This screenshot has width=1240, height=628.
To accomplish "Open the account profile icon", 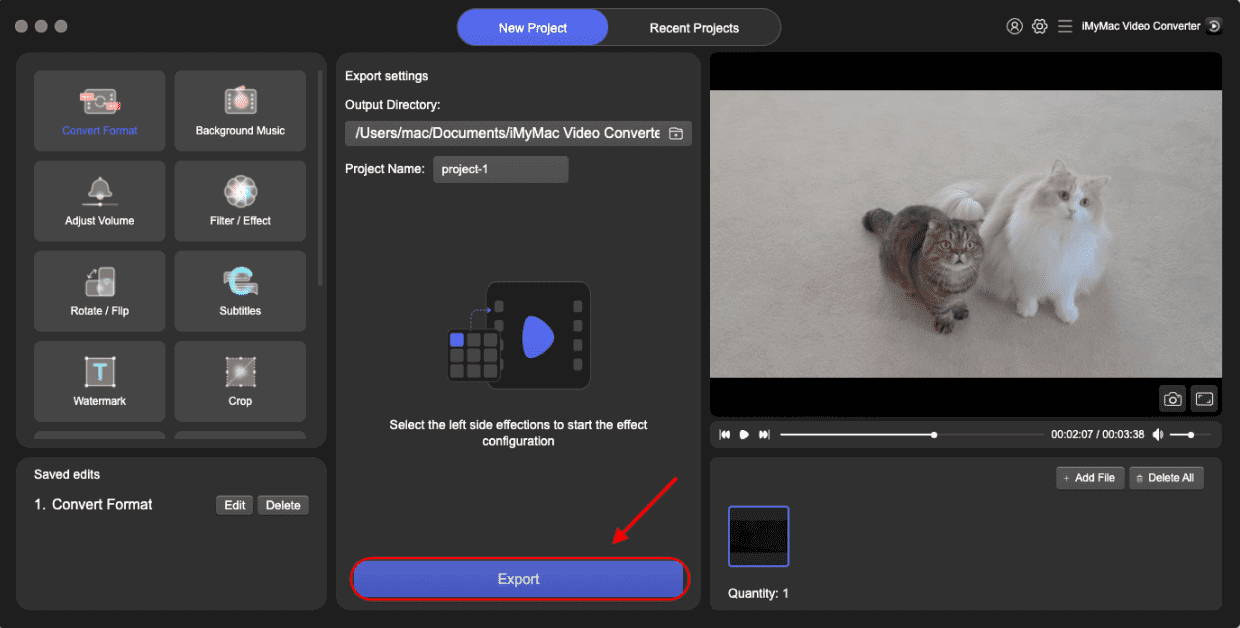I will coord(1016,26).
